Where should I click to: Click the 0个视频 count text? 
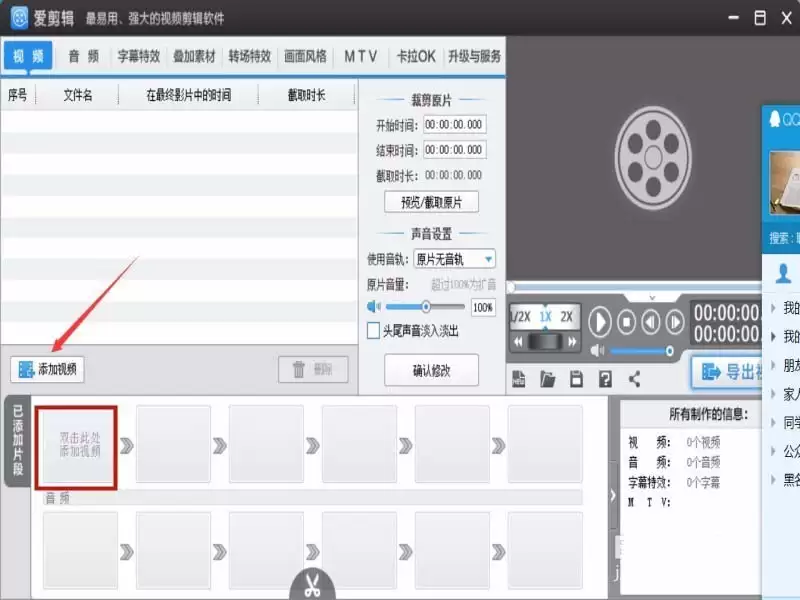[704, 442]
